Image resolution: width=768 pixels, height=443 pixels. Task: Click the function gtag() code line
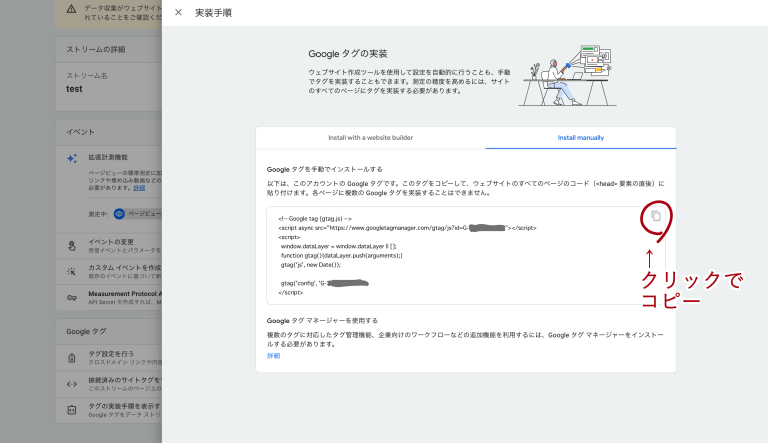click(x=341, y=256)
